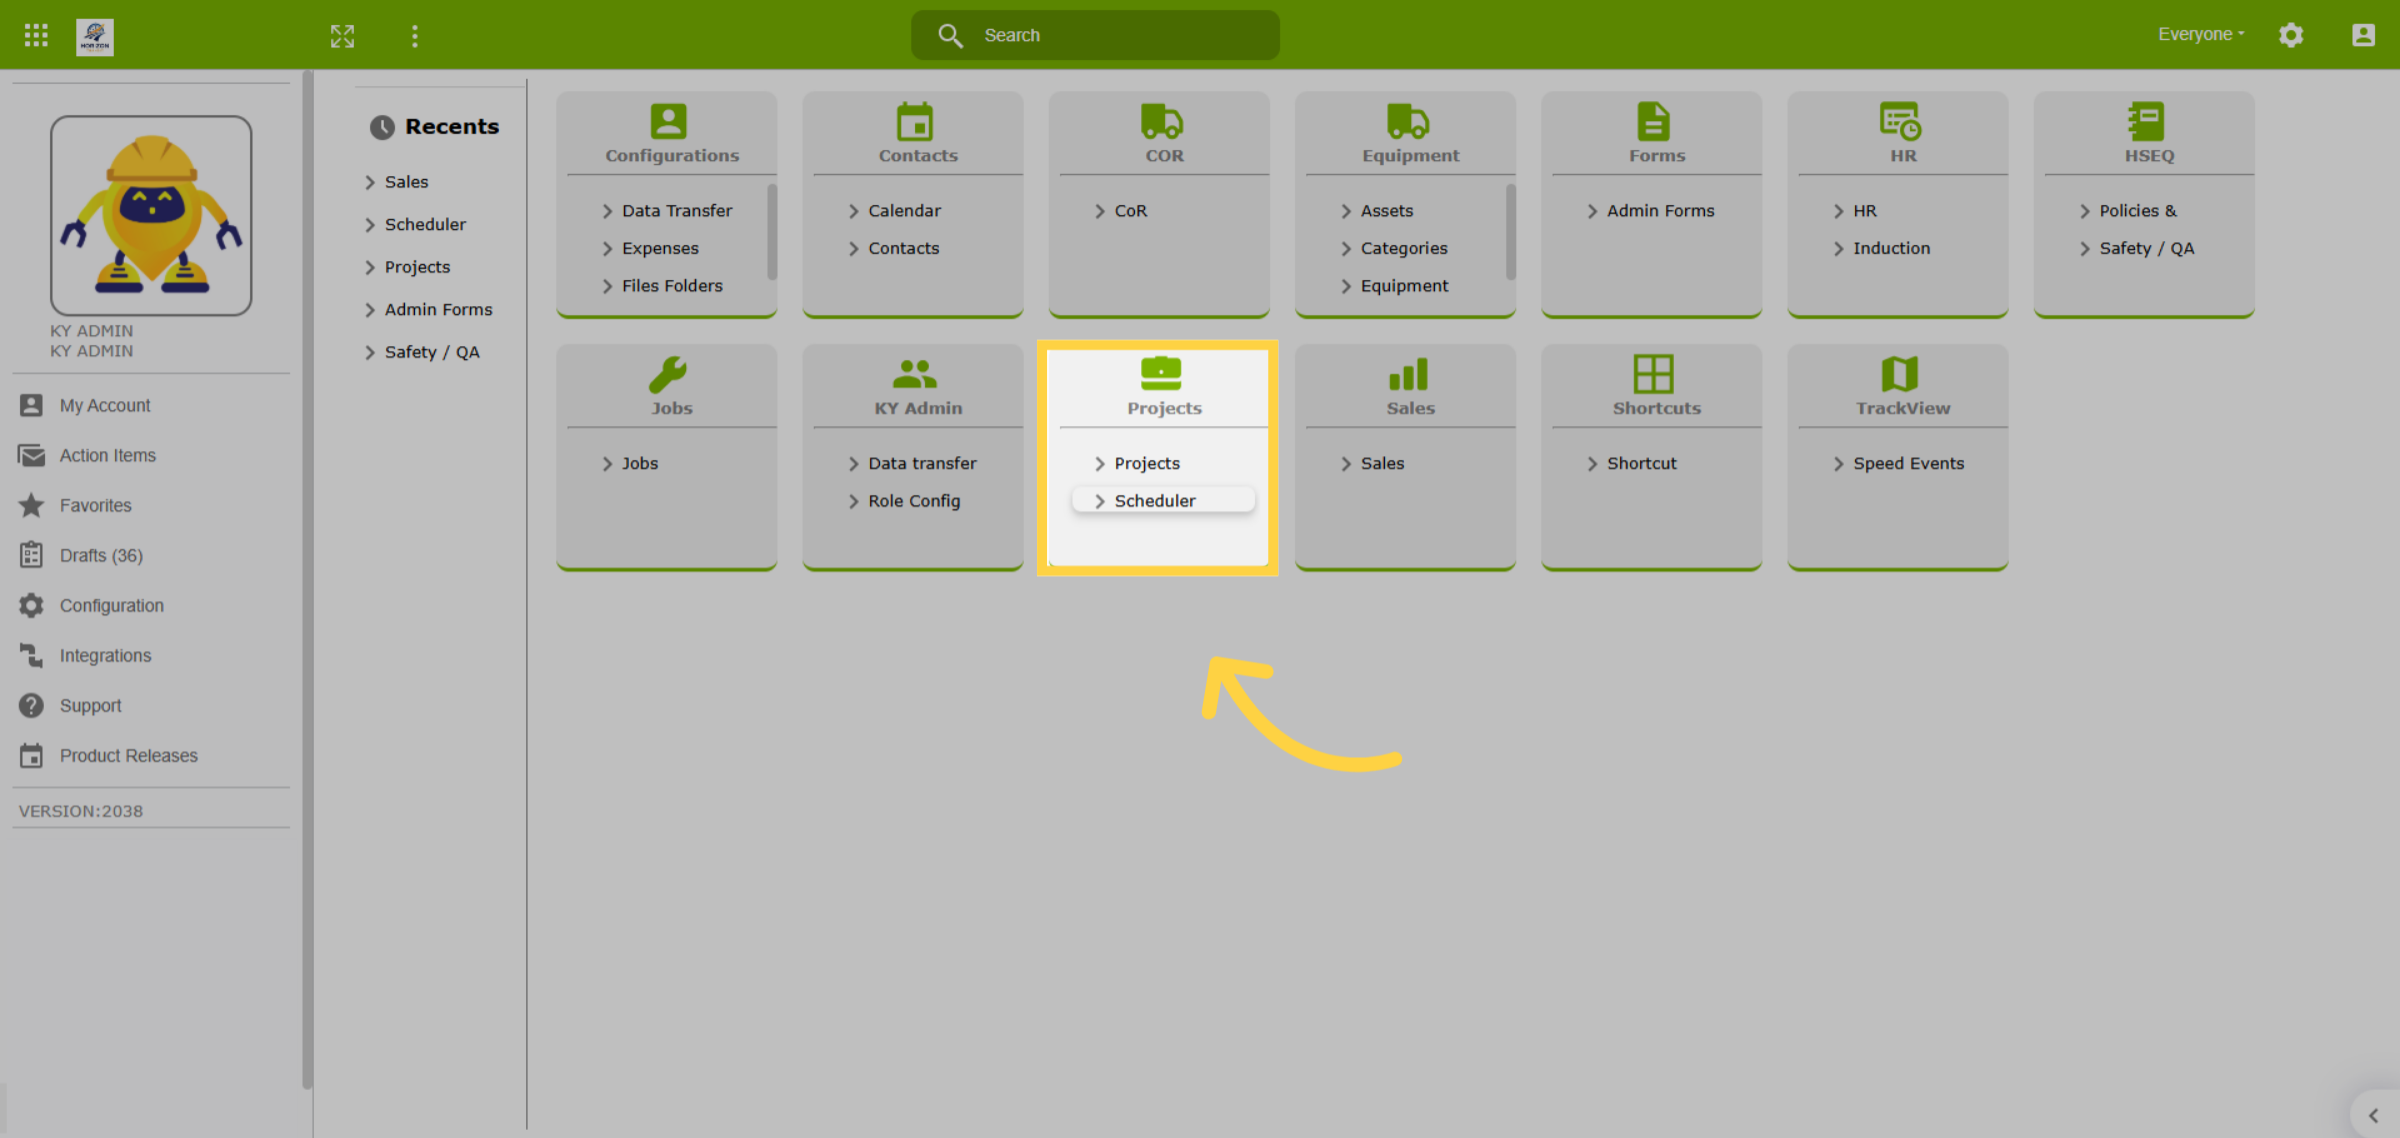This screenshot has height=1138, width=2400.
Task: Open the user profile icon top right
Action: (x=2363, y=35)
